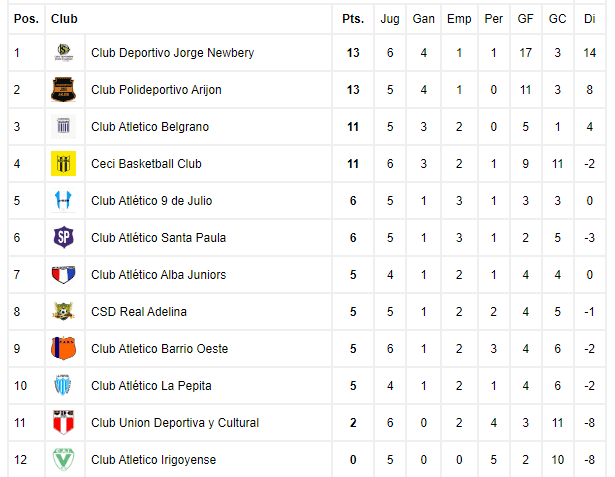Click the Di column header
Viewport: 615px width, 477px height.
point(590,18)
